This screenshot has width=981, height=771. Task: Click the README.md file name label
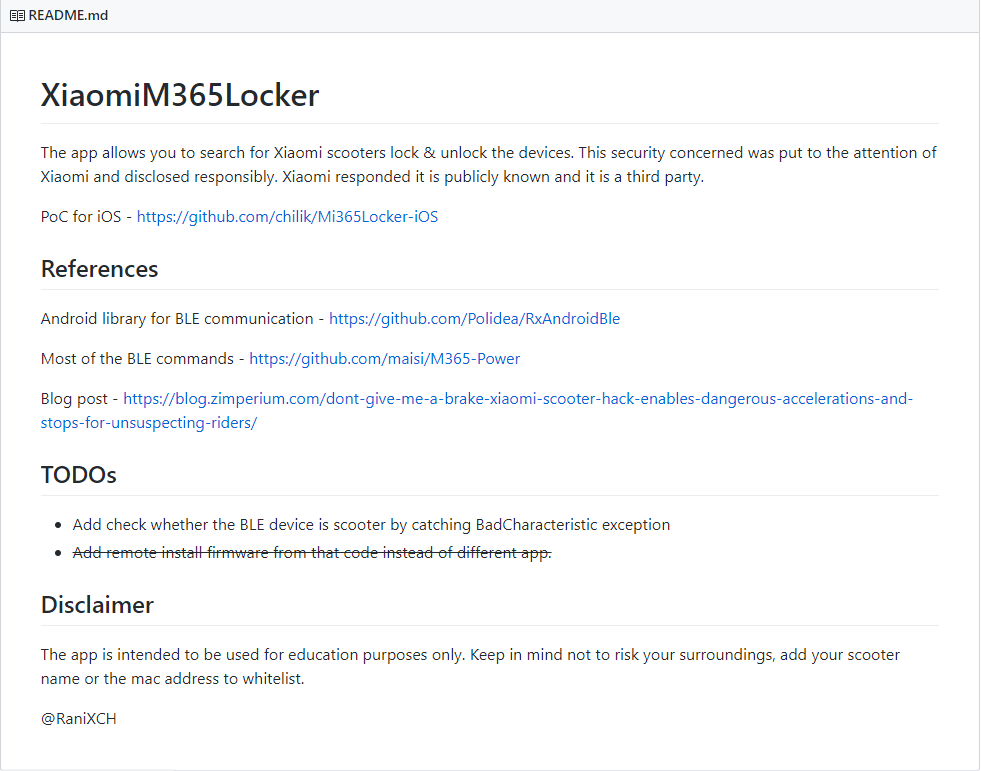click(x=68, y=16)
